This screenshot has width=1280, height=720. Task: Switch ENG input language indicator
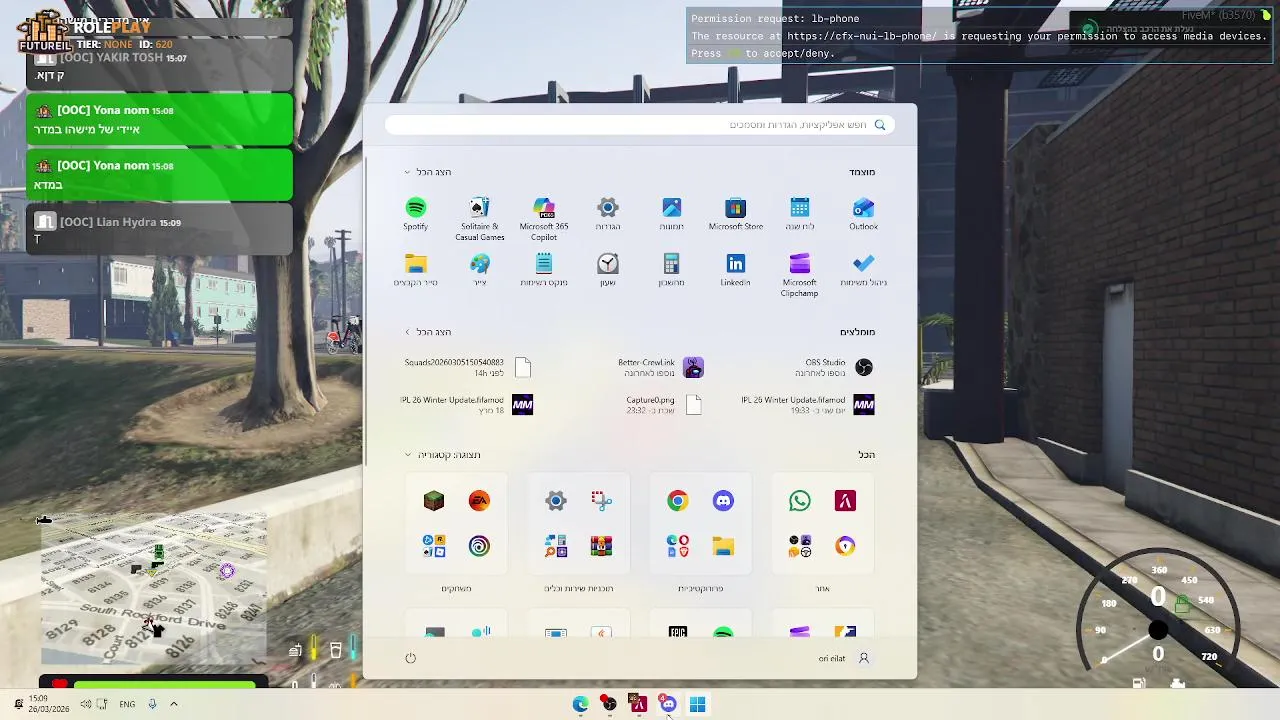(x=127, y=704)
